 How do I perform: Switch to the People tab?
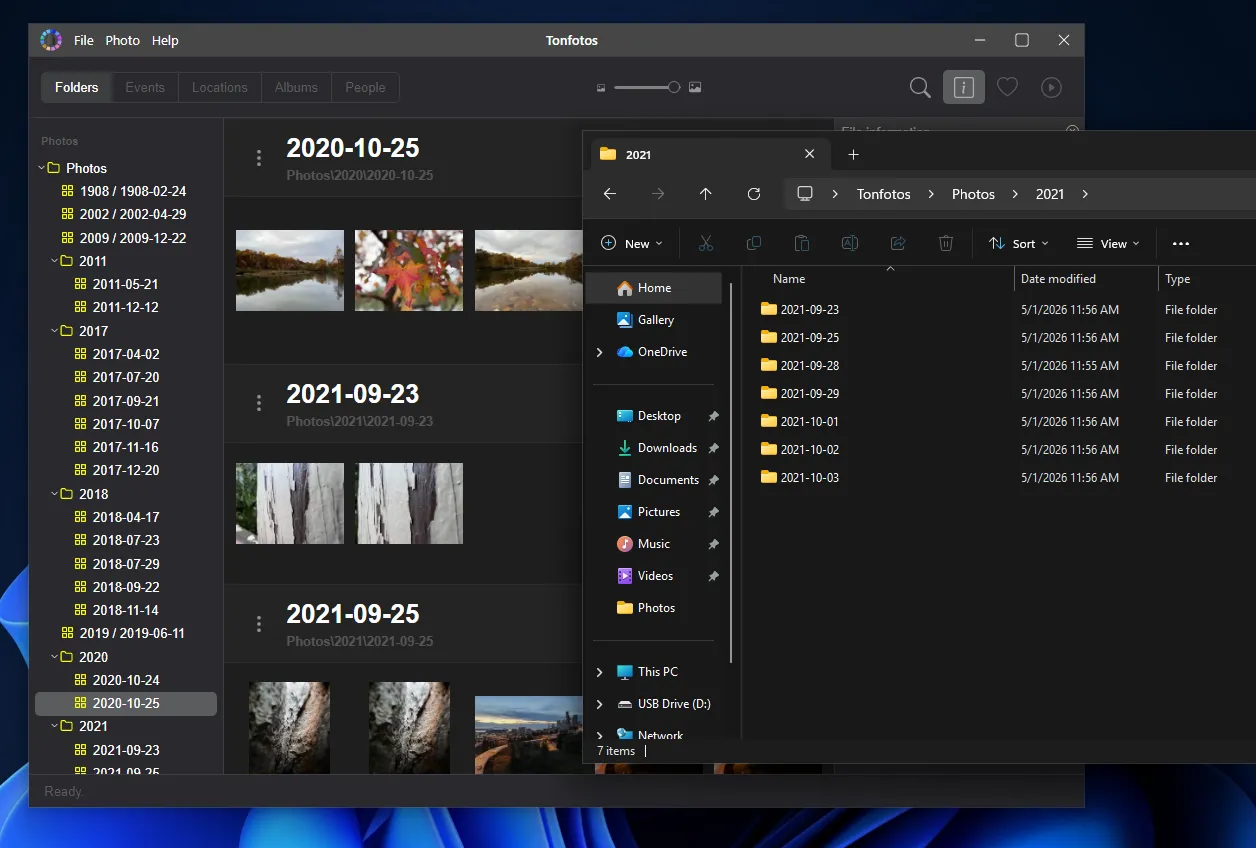coord(365,88)
